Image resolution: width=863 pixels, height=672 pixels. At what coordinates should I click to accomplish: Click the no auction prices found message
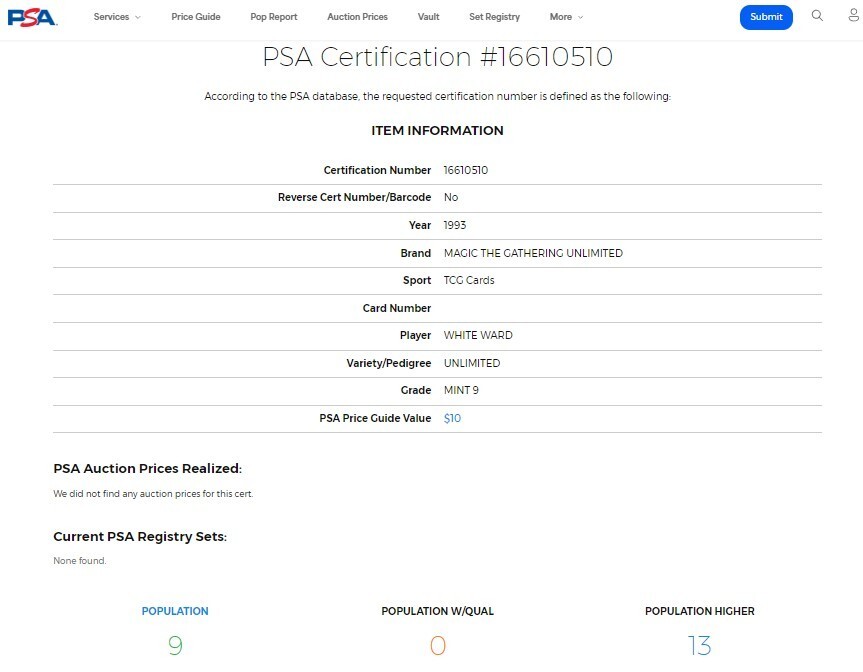click(153, 494)
